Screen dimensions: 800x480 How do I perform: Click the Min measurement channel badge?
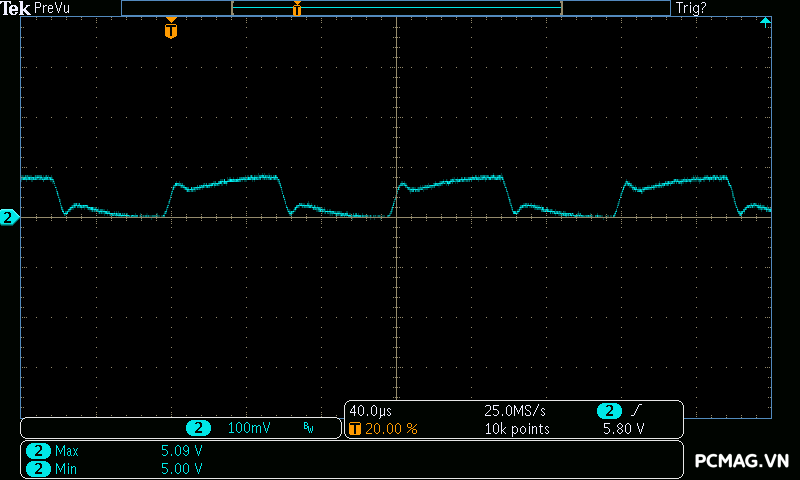point(38,468)
